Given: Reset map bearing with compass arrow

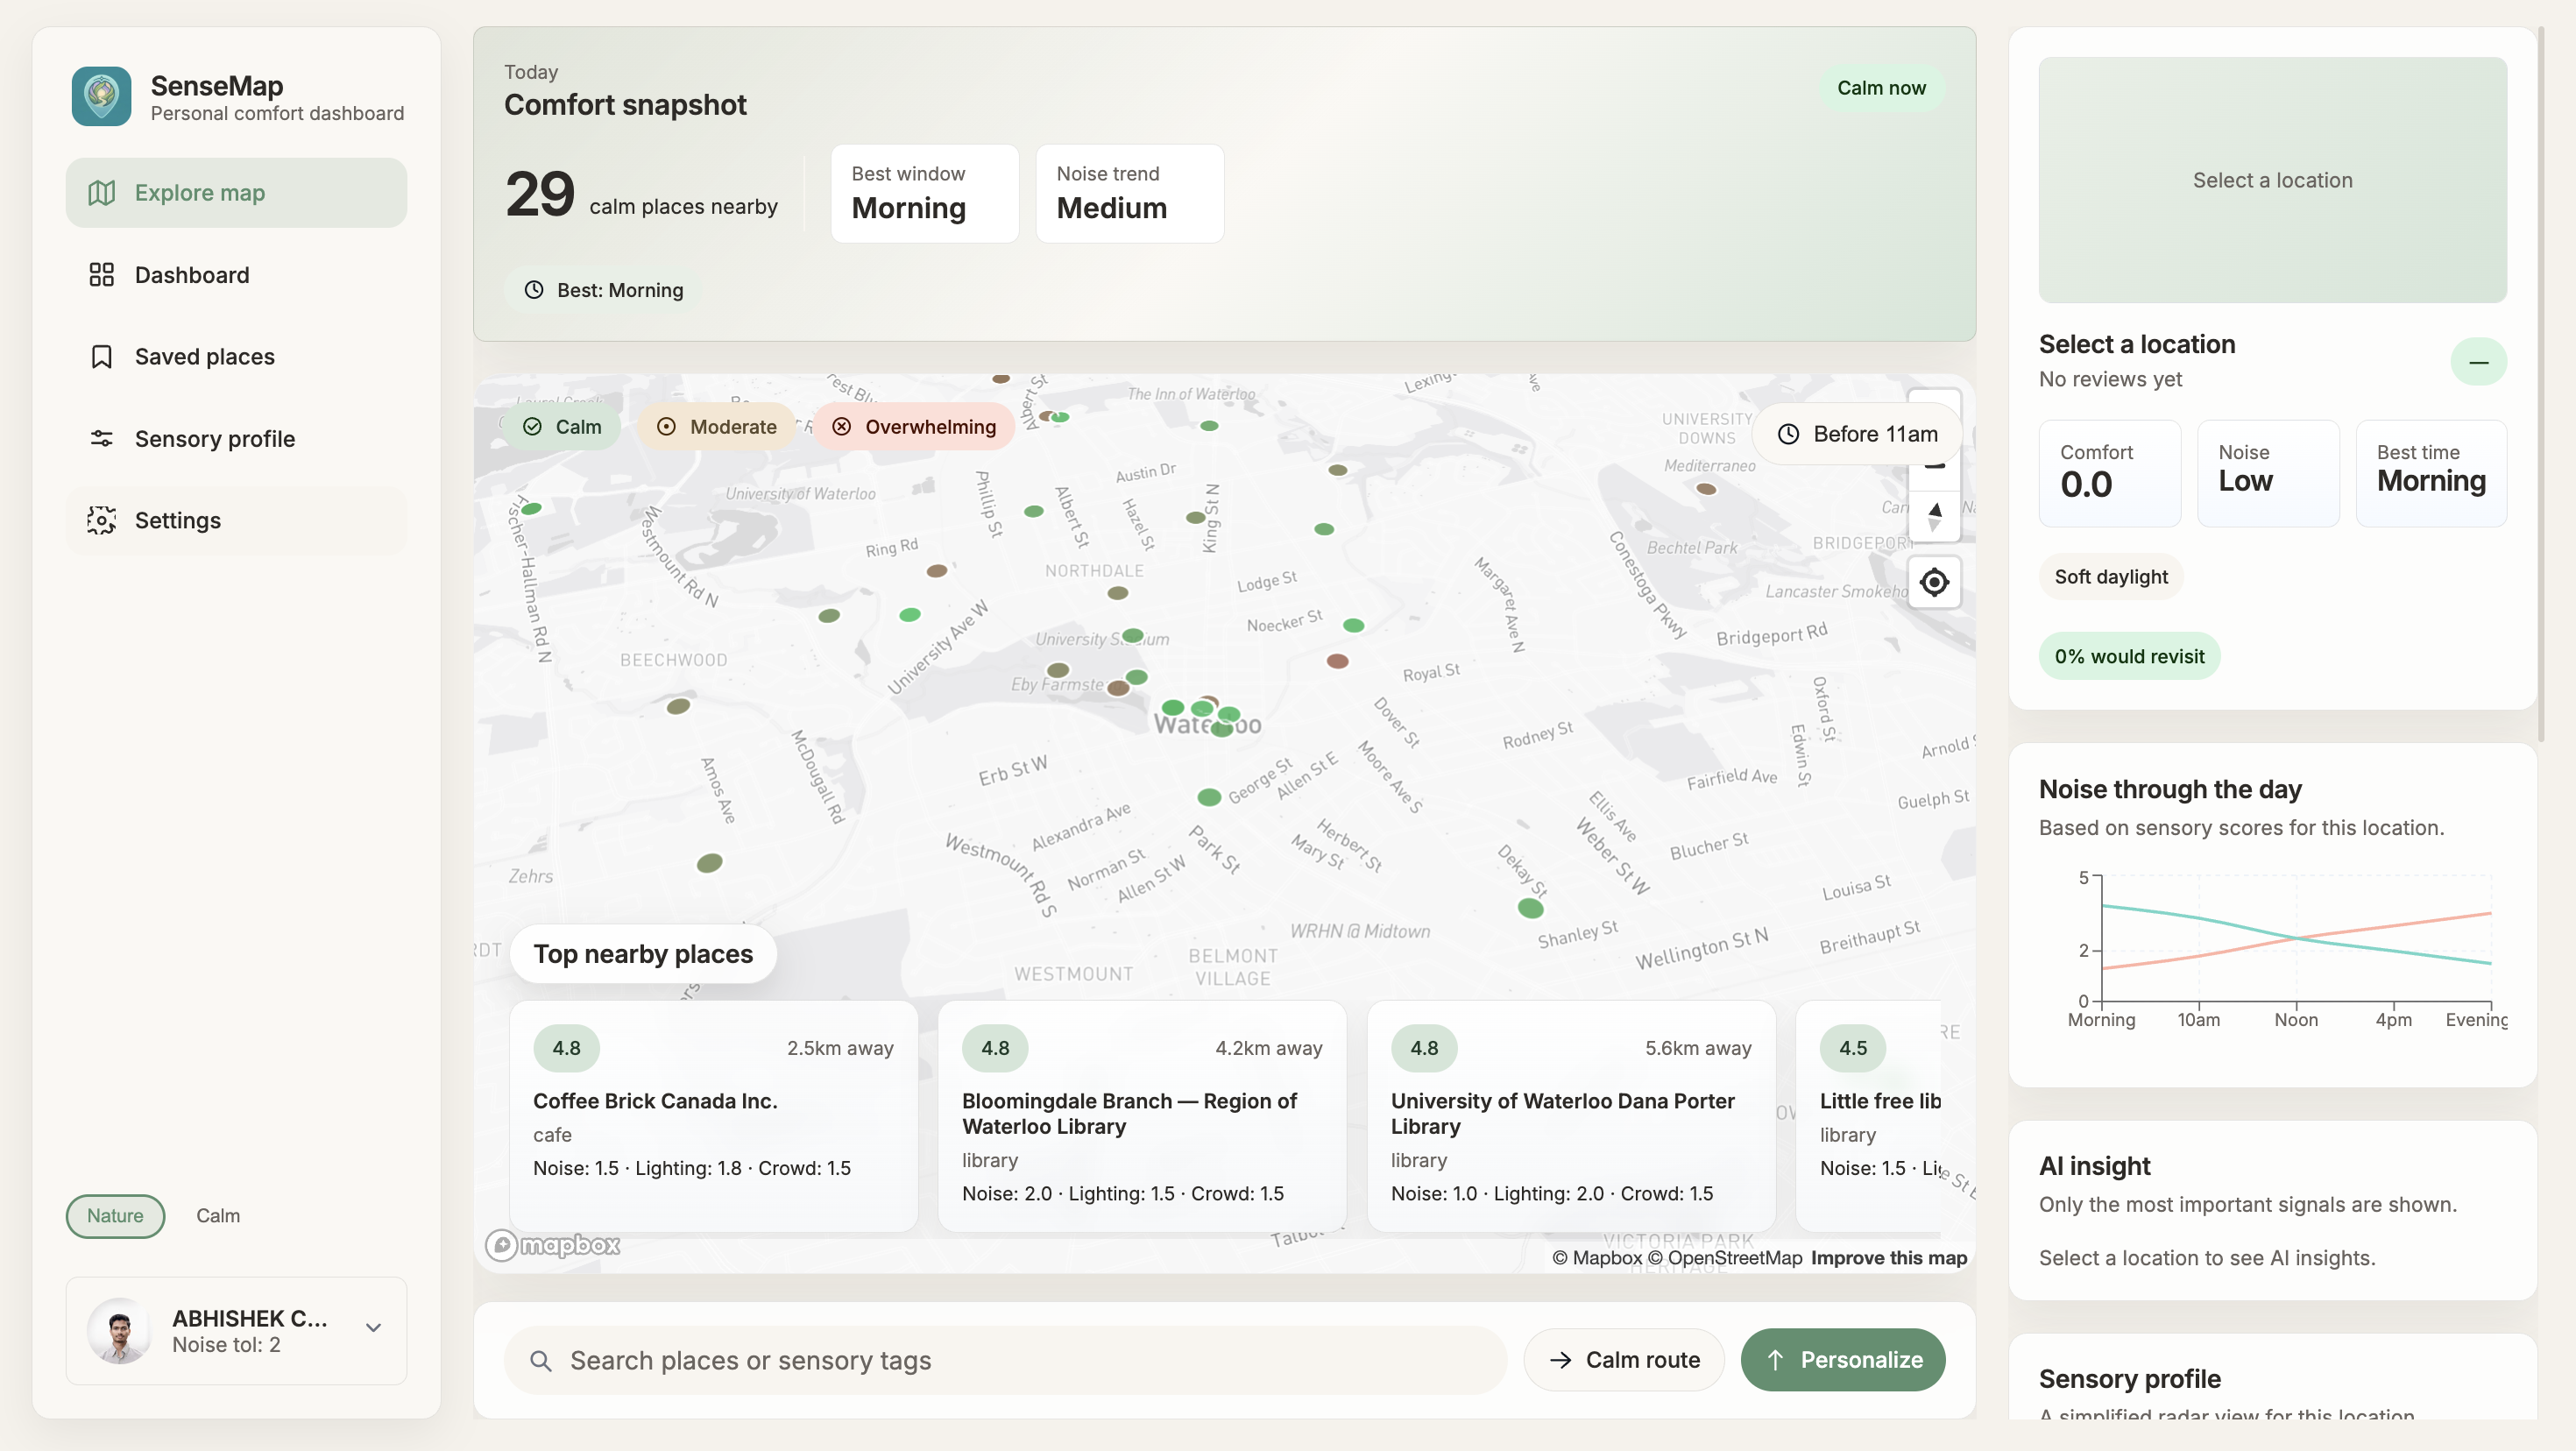Looking at the screenshot, I should click(x=1934, y=516).
